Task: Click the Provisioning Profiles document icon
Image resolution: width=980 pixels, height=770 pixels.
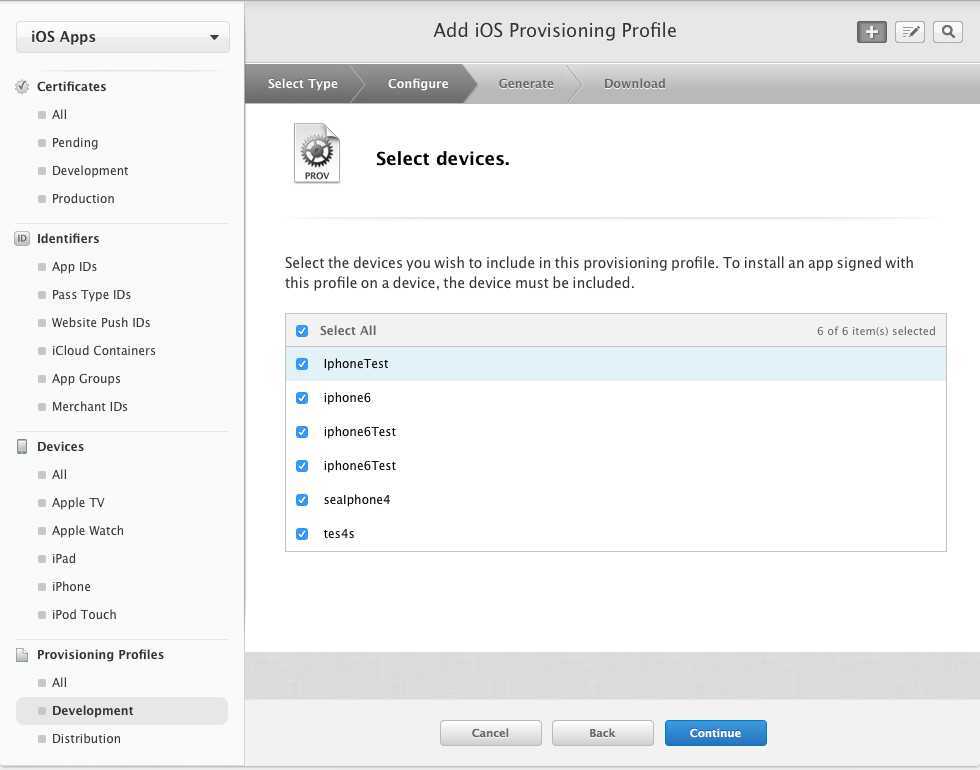Action: tap(22, 655)
